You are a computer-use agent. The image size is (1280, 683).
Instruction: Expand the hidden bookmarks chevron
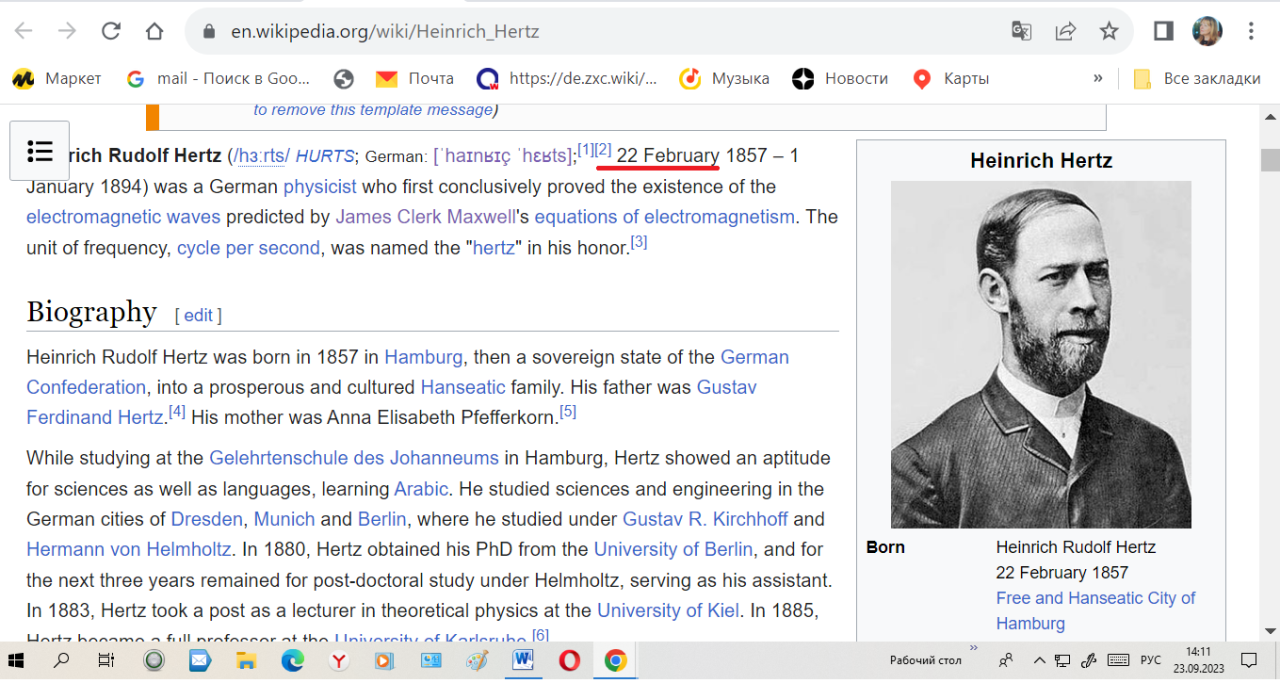pos(1098,78)
